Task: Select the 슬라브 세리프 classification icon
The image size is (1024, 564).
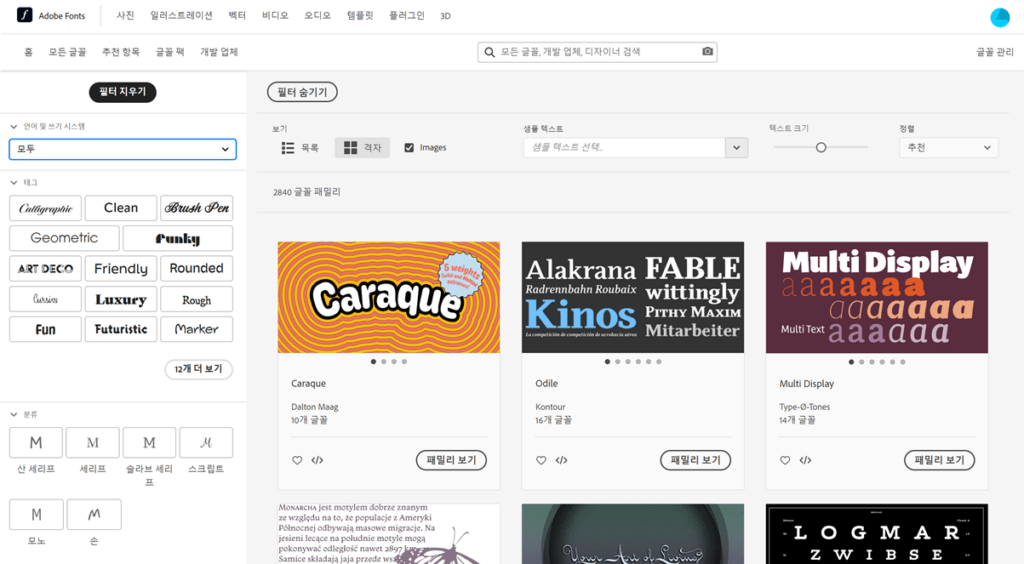Action: (150, 443)
